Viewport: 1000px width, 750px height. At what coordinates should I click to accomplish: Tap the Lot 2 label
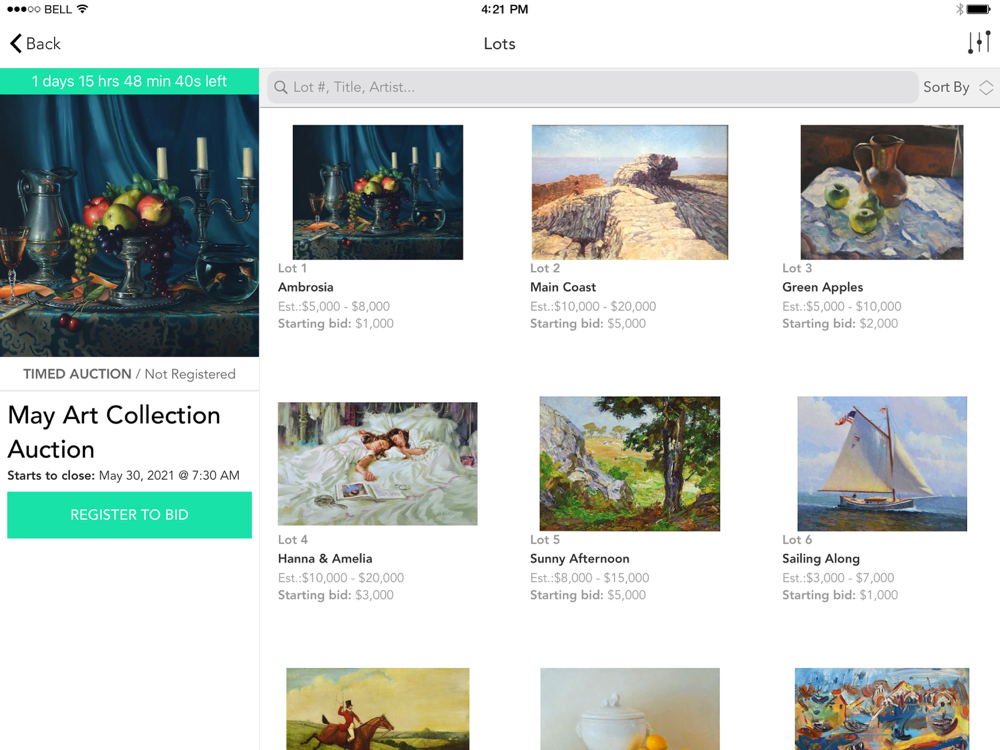(x=545, y=268)
